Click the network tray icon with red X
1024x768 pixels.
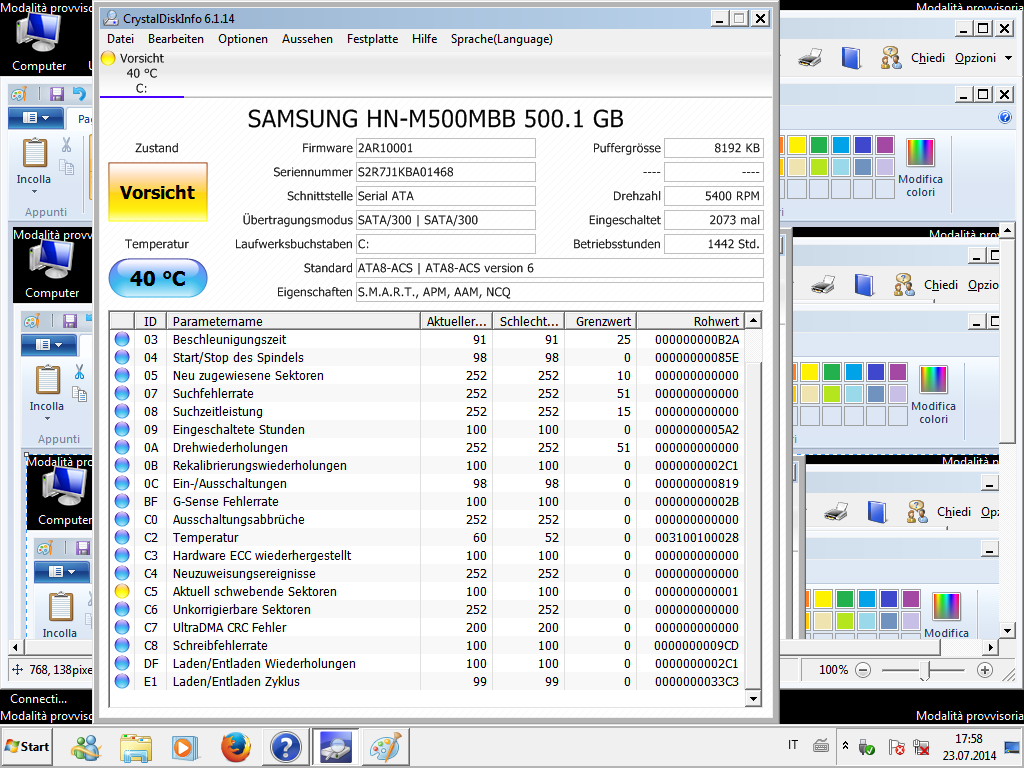point(922,746)
